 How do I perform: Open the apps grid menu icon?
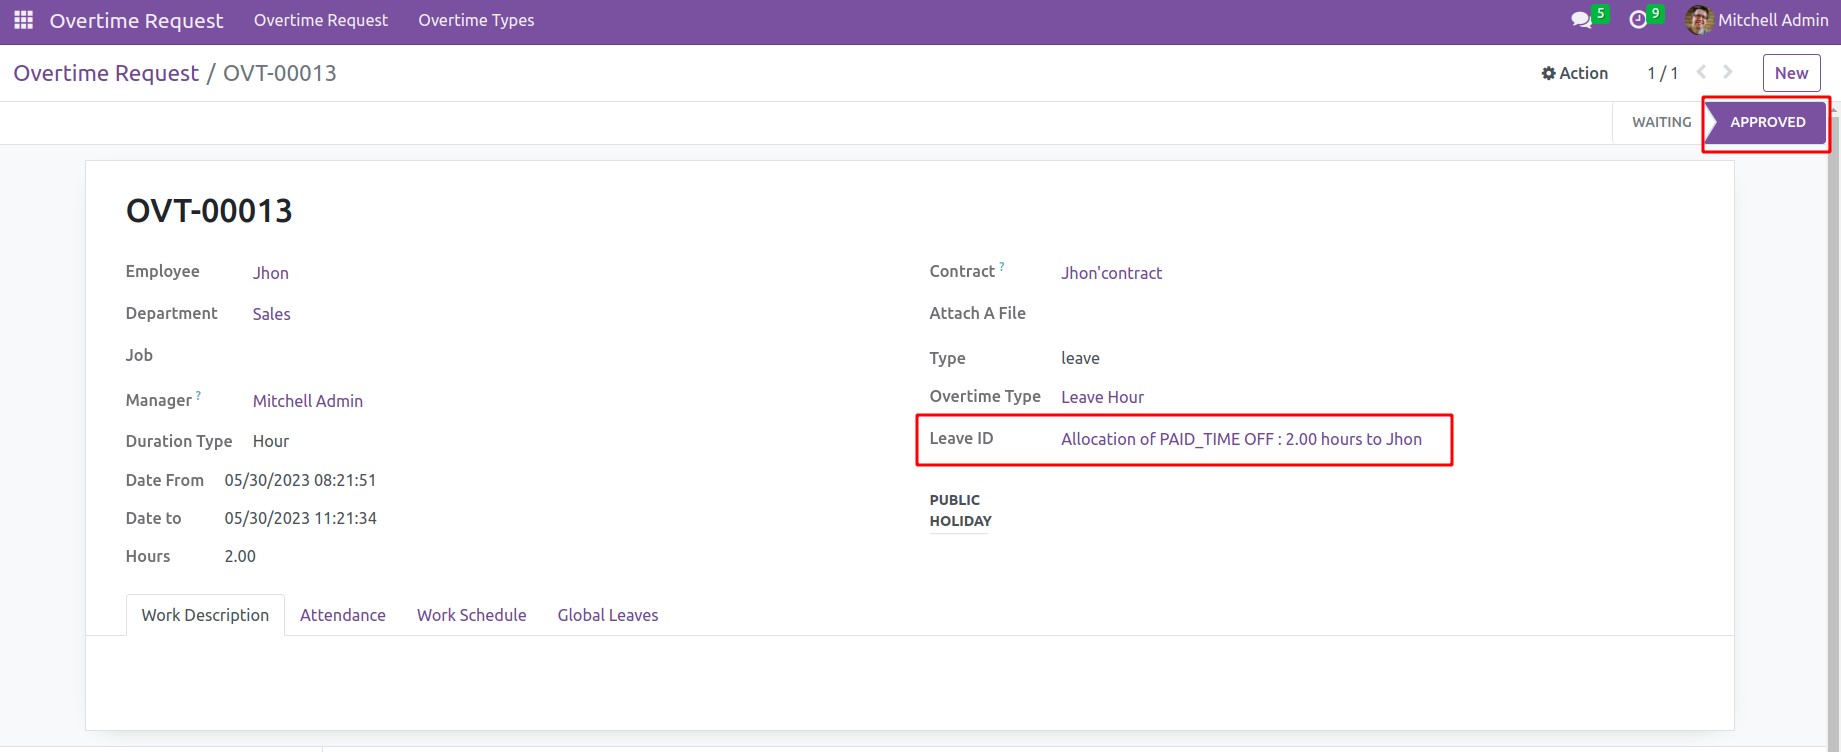pyautogui.click(x=23, y=20)
